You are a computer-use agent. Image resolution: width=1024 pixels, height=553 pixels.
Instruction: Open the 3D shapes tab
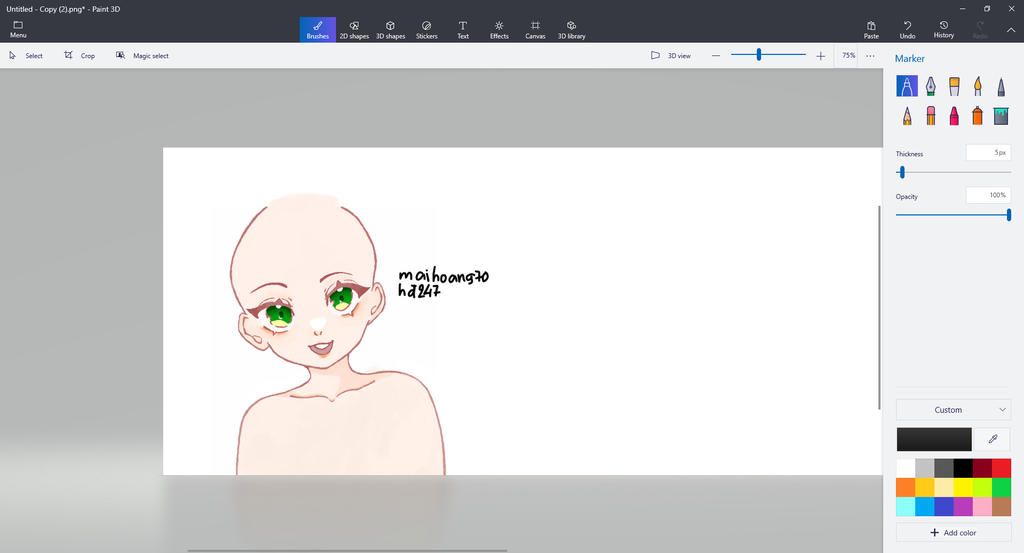(391, 29)
